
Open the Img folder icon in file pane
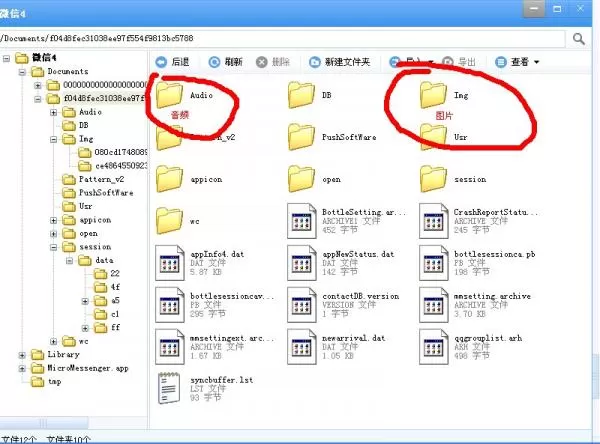point(433,95)
